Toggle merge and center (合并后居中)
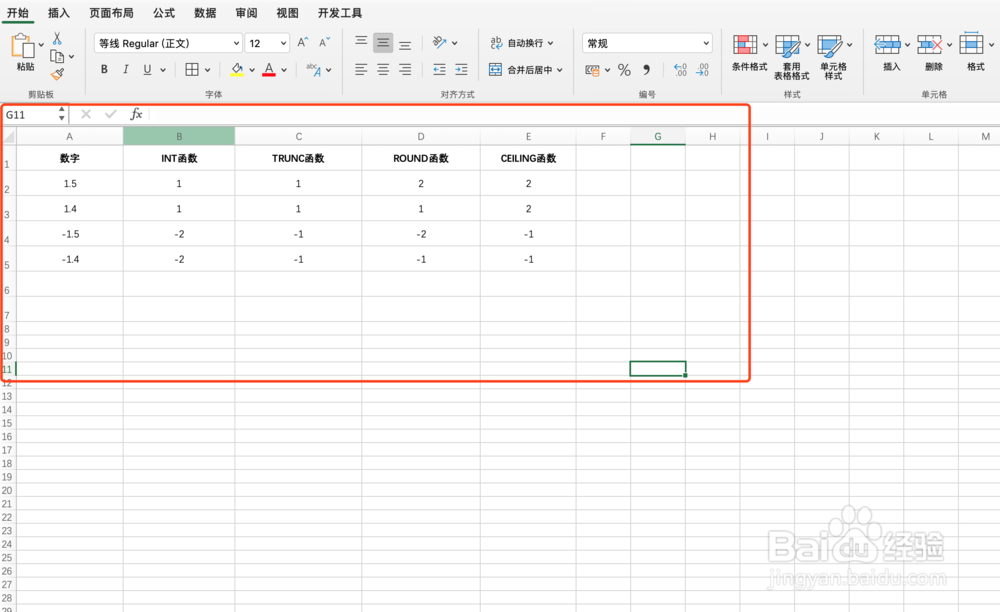 (528, 69)
